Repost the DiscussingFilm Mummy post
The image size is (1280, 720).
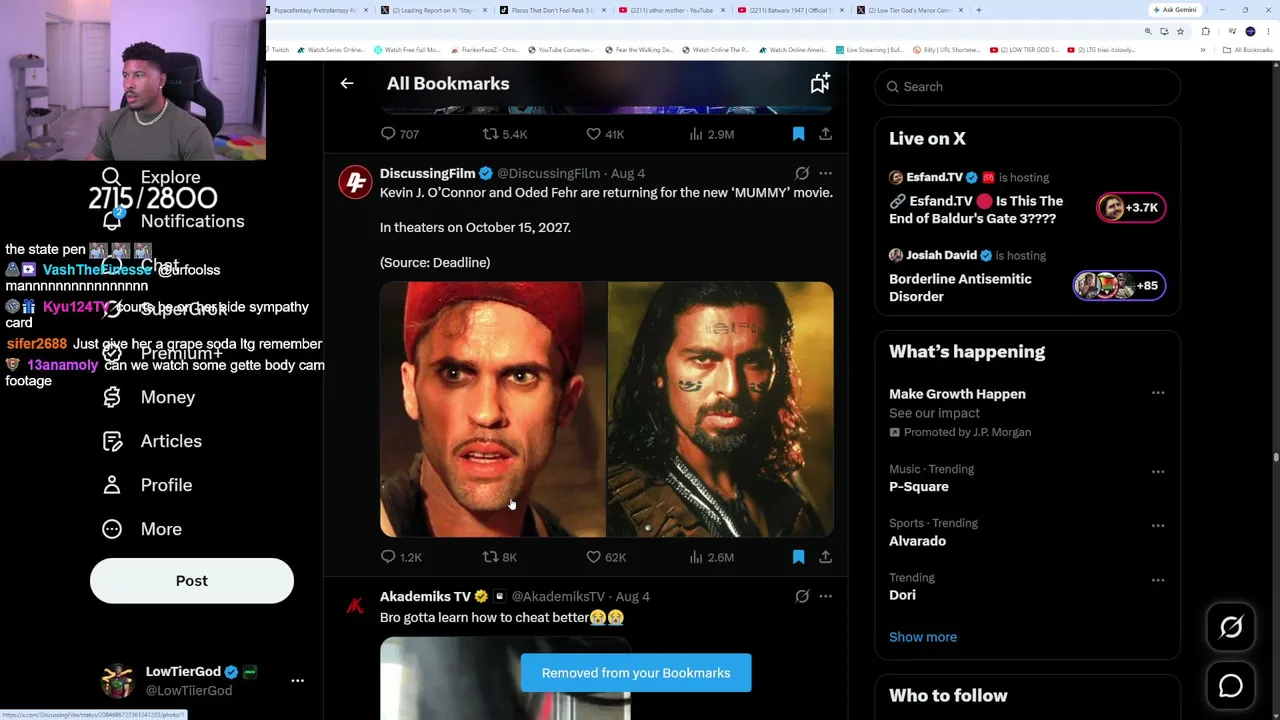coord(499,557)
